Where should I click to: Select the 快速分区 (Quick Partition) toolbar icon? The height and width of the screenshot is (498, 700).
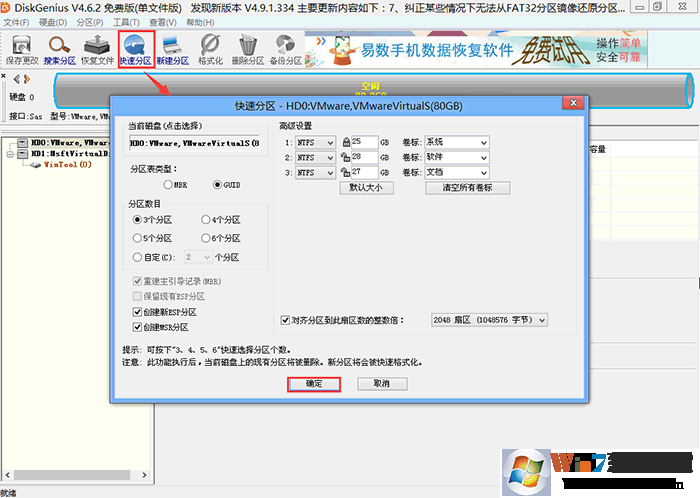coord(134,48)
